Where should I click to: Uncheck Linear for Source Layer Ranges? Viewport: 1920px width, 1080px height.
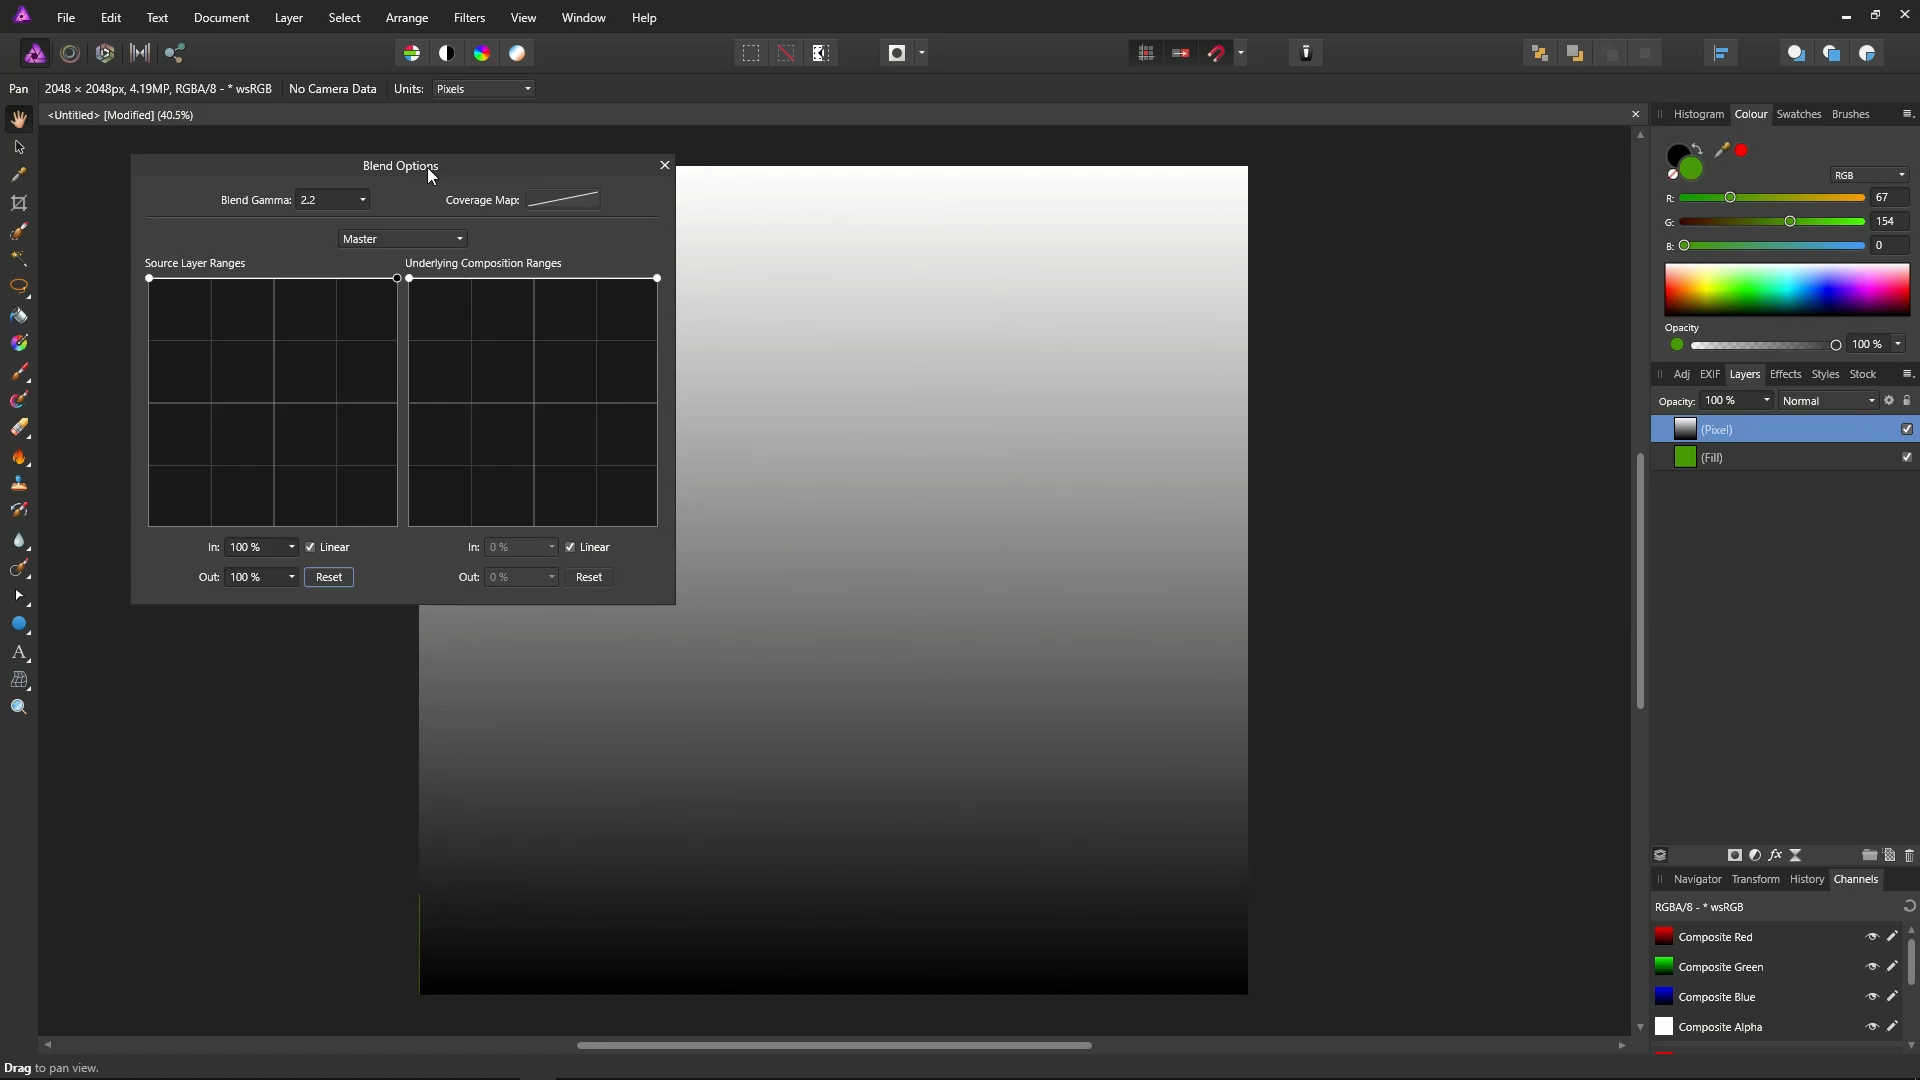[311, 547]
